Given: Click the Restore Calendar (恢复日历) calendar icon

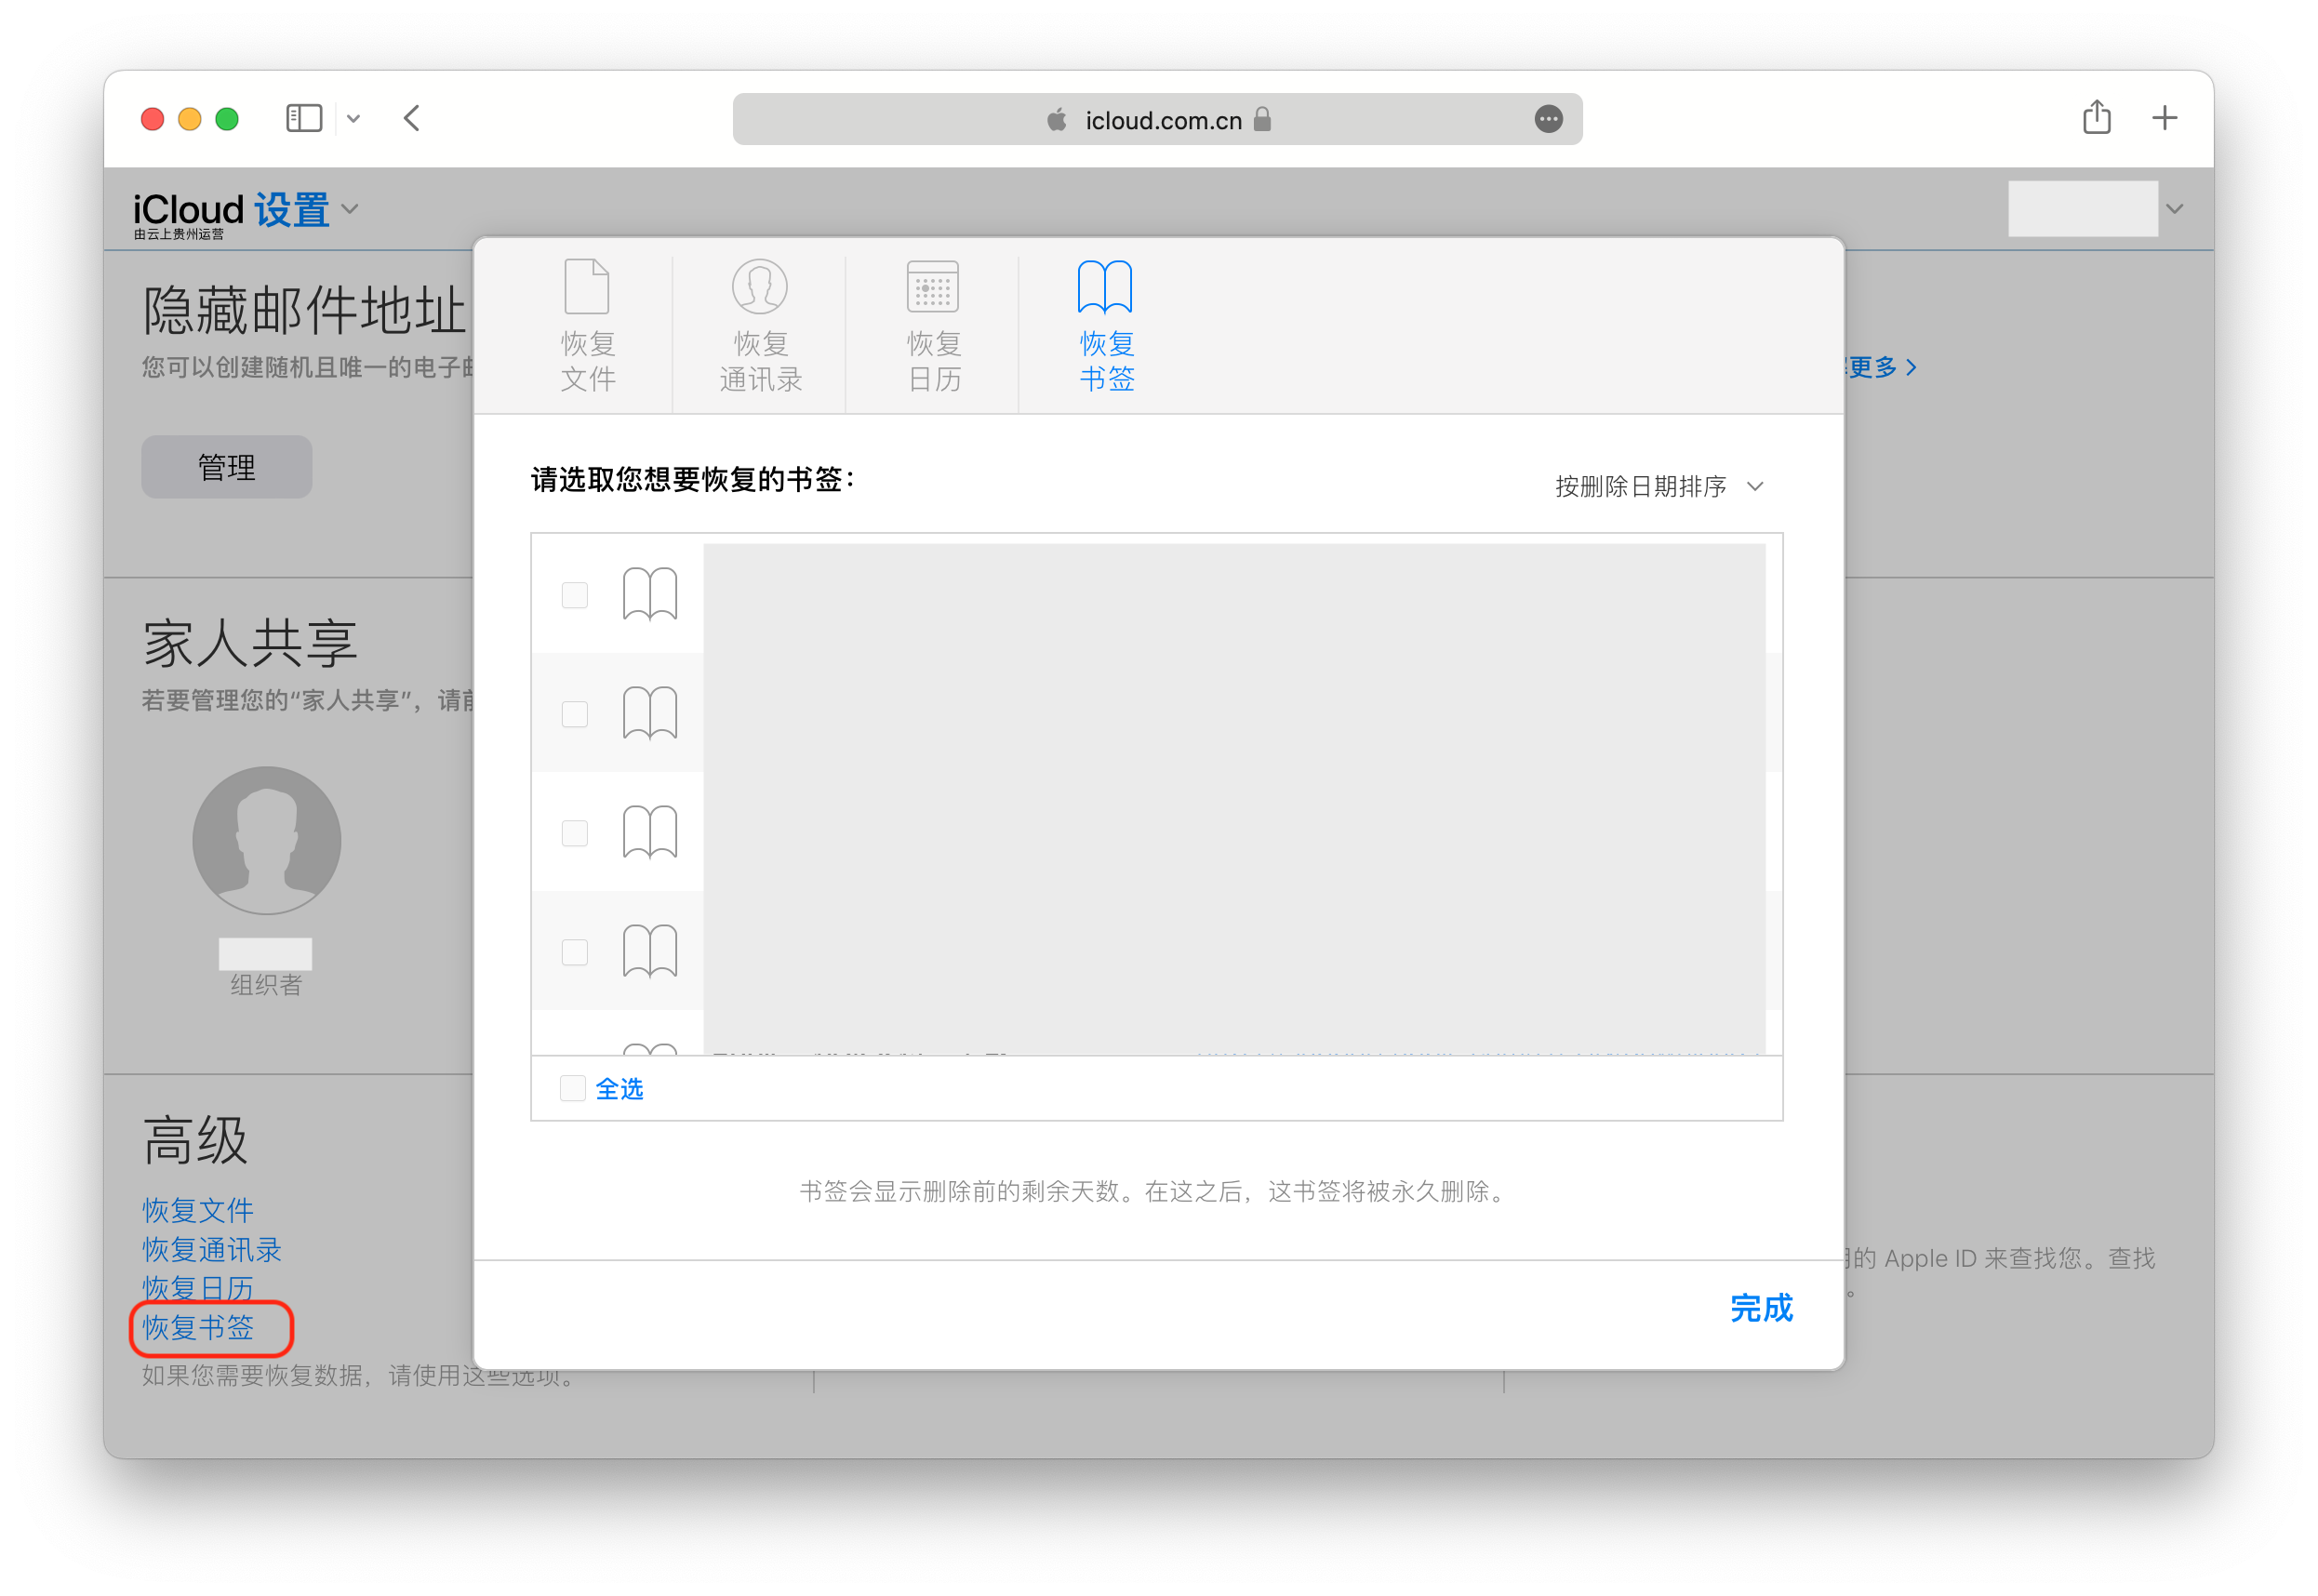Looking at the screenshot, I should (933, 287).
